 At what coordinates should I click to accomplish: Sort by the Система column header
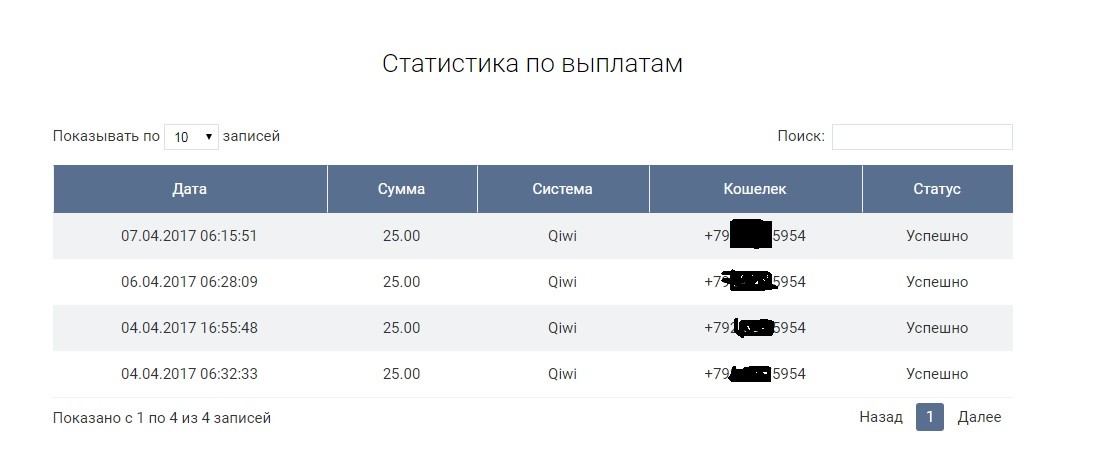562,189
